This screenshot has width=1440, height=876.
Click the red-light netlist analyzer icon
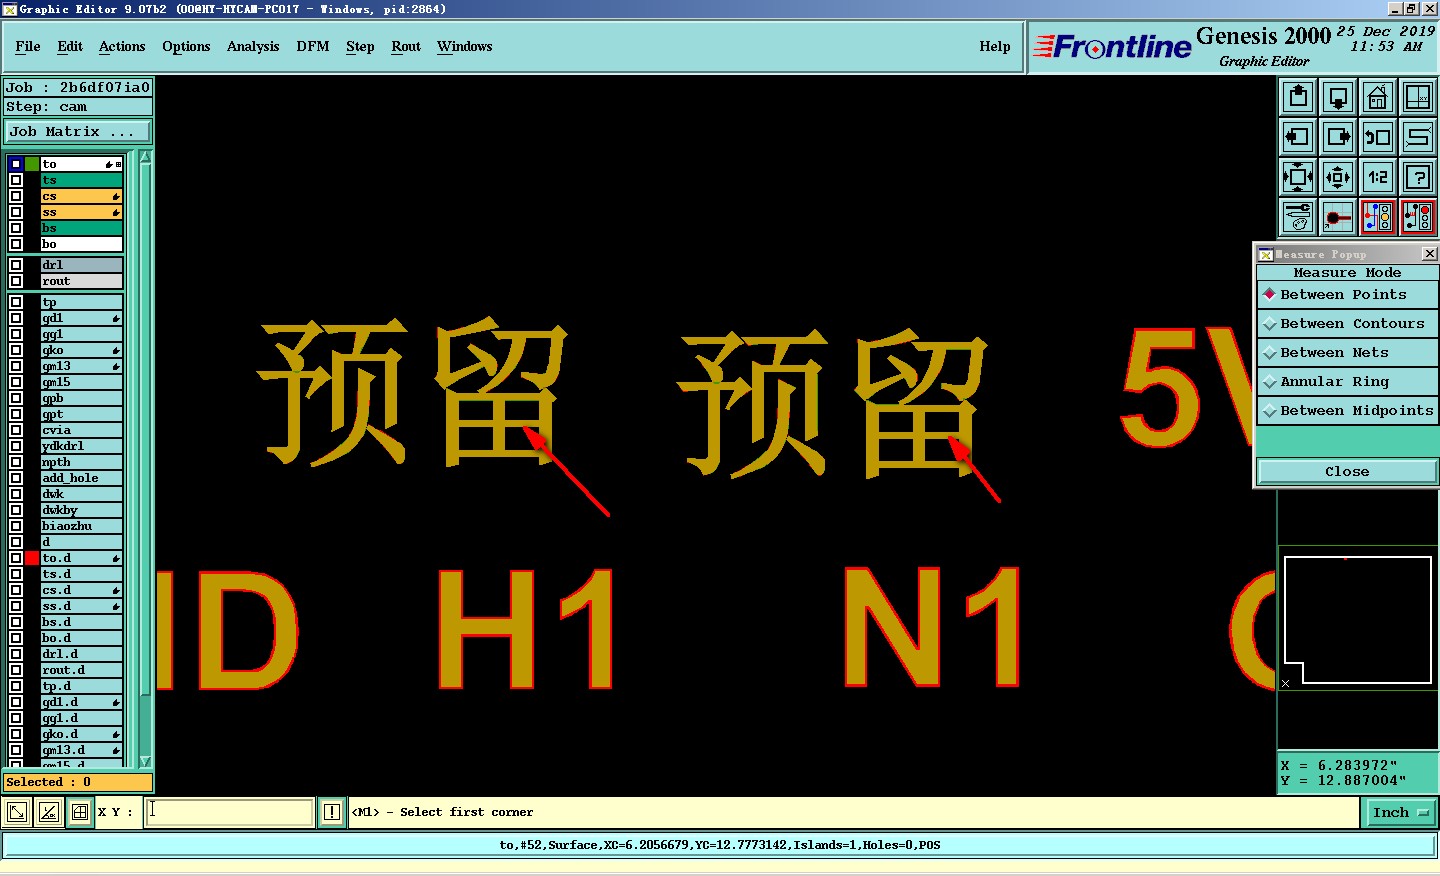[1418, 216]
